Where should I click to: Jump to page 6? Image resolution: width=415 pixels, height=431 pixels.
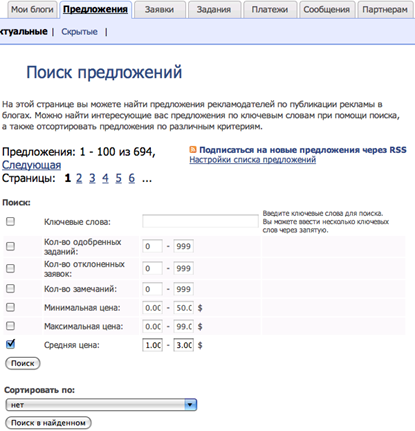coord(132,178)
